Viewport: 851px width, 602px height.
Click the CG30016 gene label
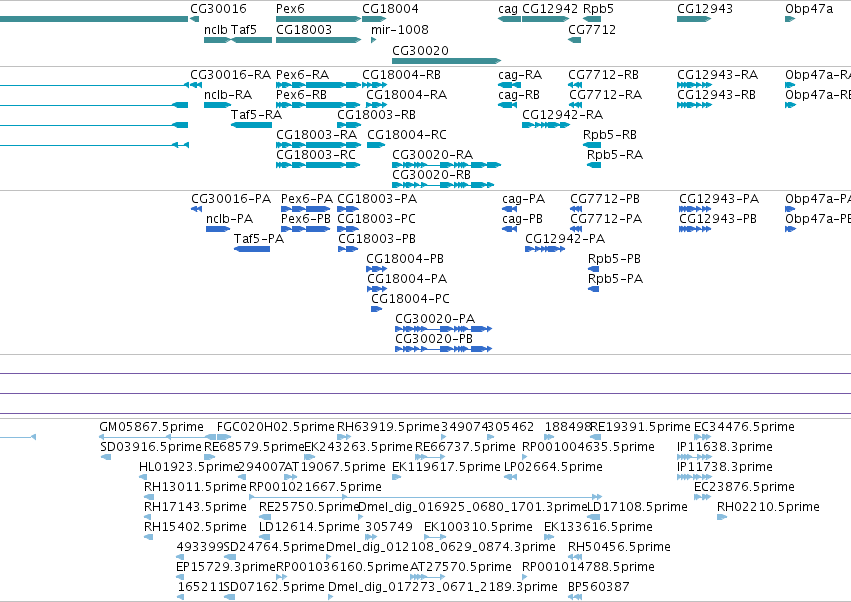click(218, 9)
